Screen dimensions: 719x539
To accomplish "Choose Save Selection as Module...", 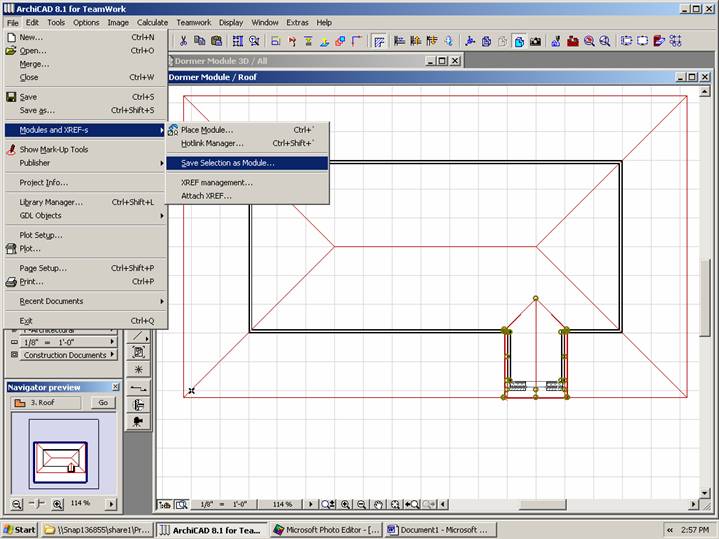I will click(247, 163).
